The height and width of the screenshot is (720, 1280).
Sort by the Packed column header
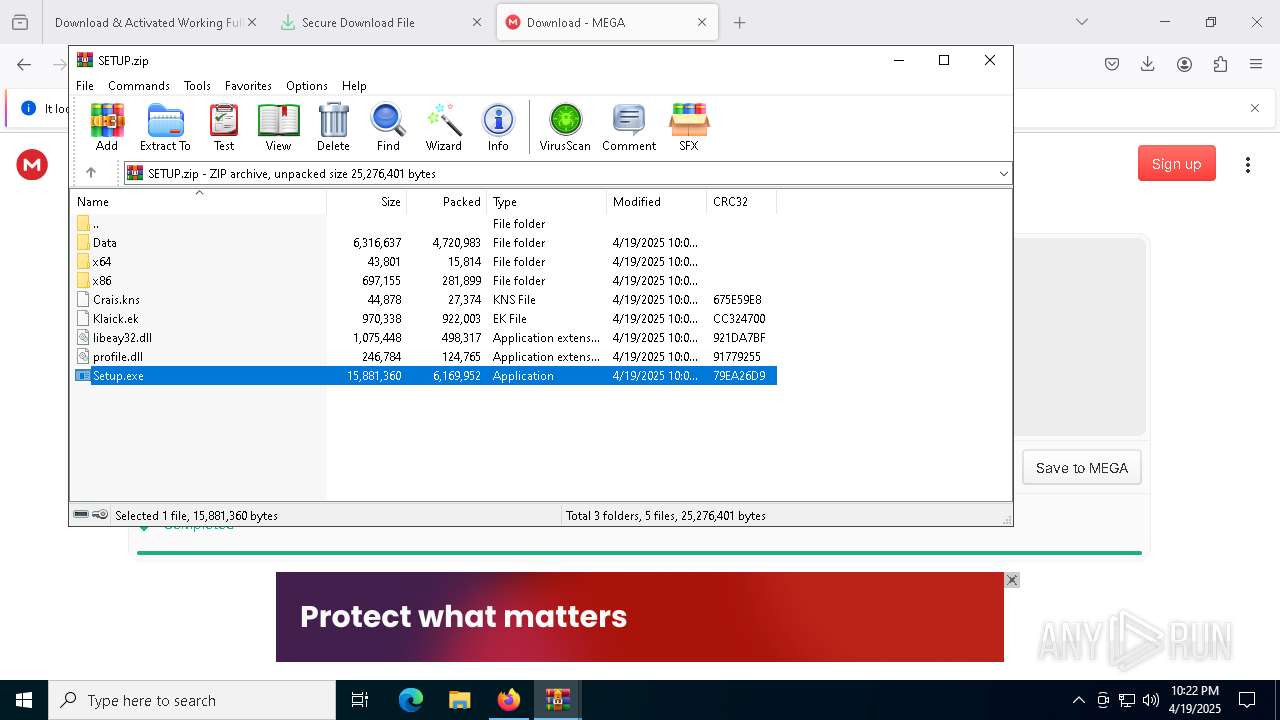tap(447, 201)
